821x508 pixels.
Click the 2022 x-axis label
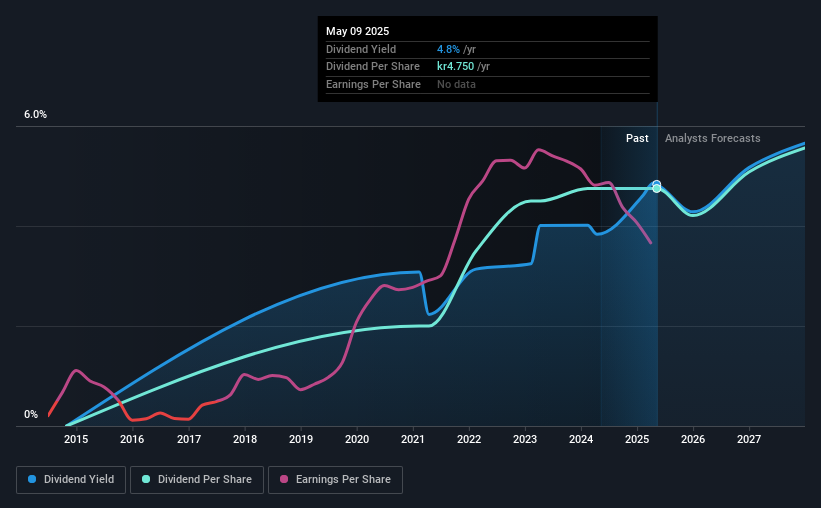[469, 439]
